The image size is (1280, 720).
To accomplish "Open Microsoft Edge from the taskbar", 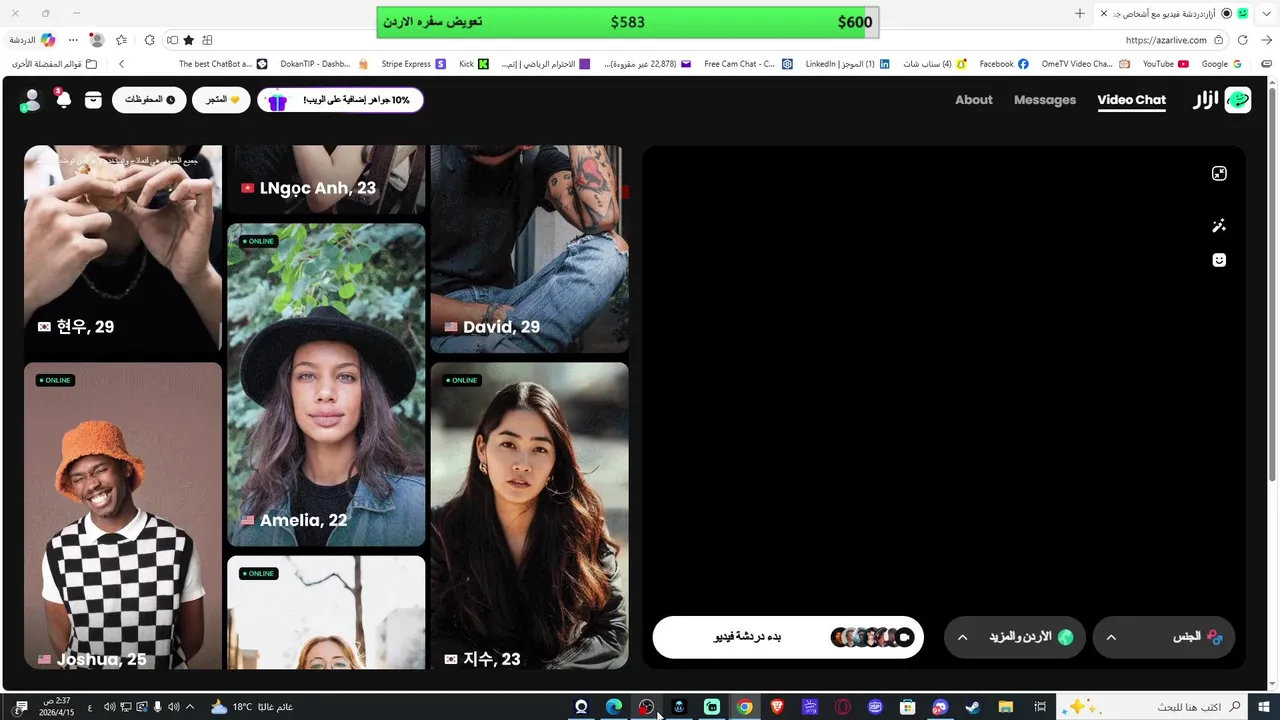I will [x=614, y=707].
